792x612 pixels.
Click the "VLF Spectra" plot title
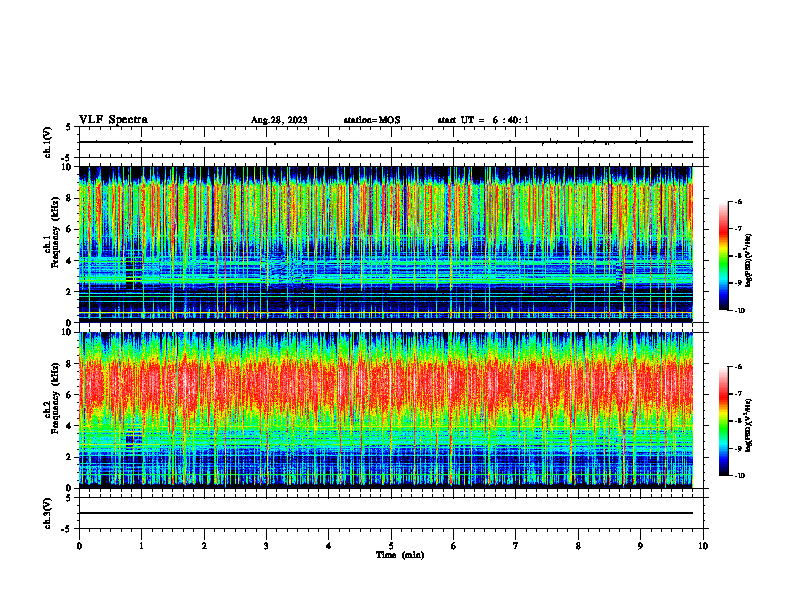tap(113, 120)
